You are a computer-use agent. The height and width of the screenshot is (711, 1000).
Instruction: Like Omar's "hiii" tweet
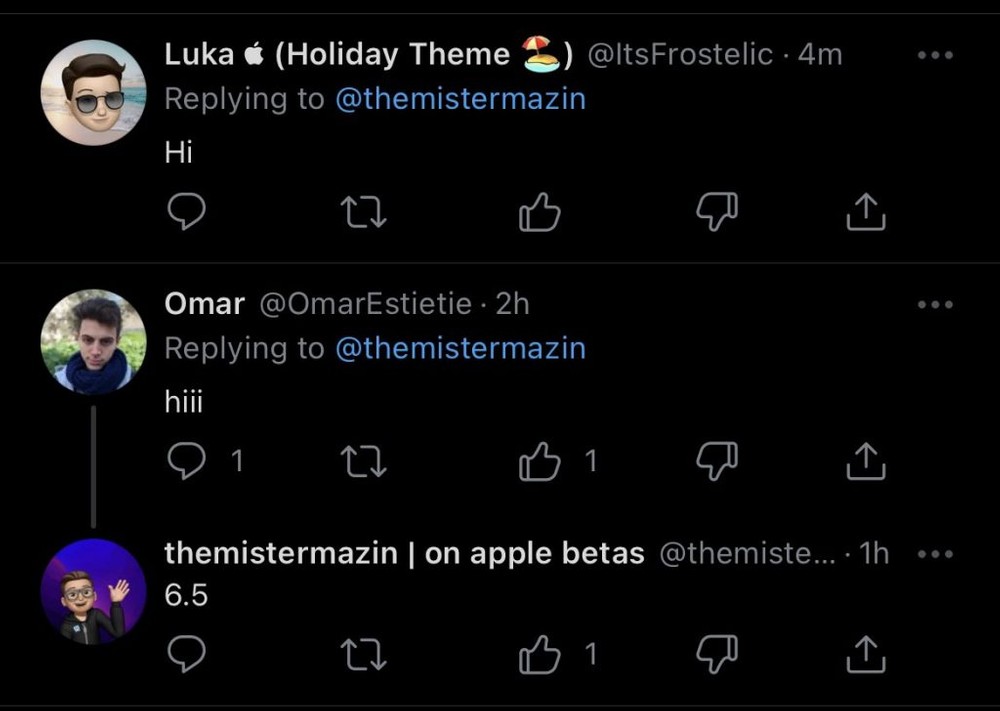point(540,460)
